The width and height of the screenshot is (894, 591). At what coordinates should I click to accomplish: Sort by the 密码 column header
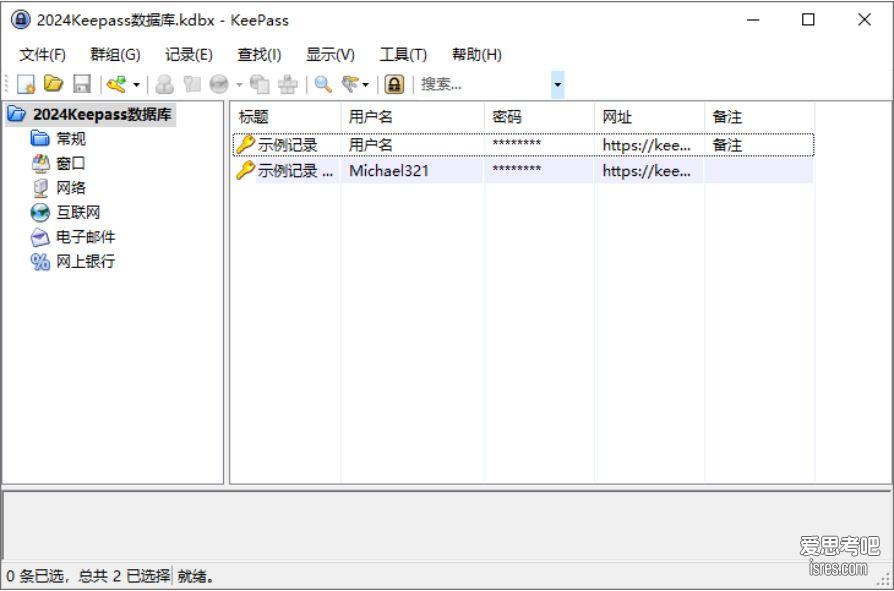(x=539, y=117)
